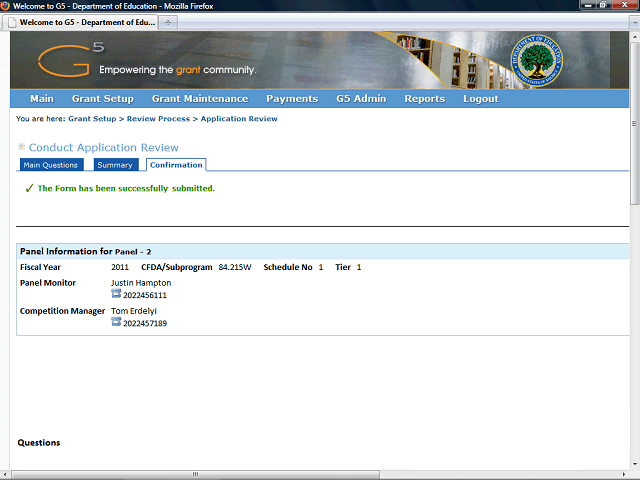
Task: Click the Schedule No label
Action: (288, 267)
